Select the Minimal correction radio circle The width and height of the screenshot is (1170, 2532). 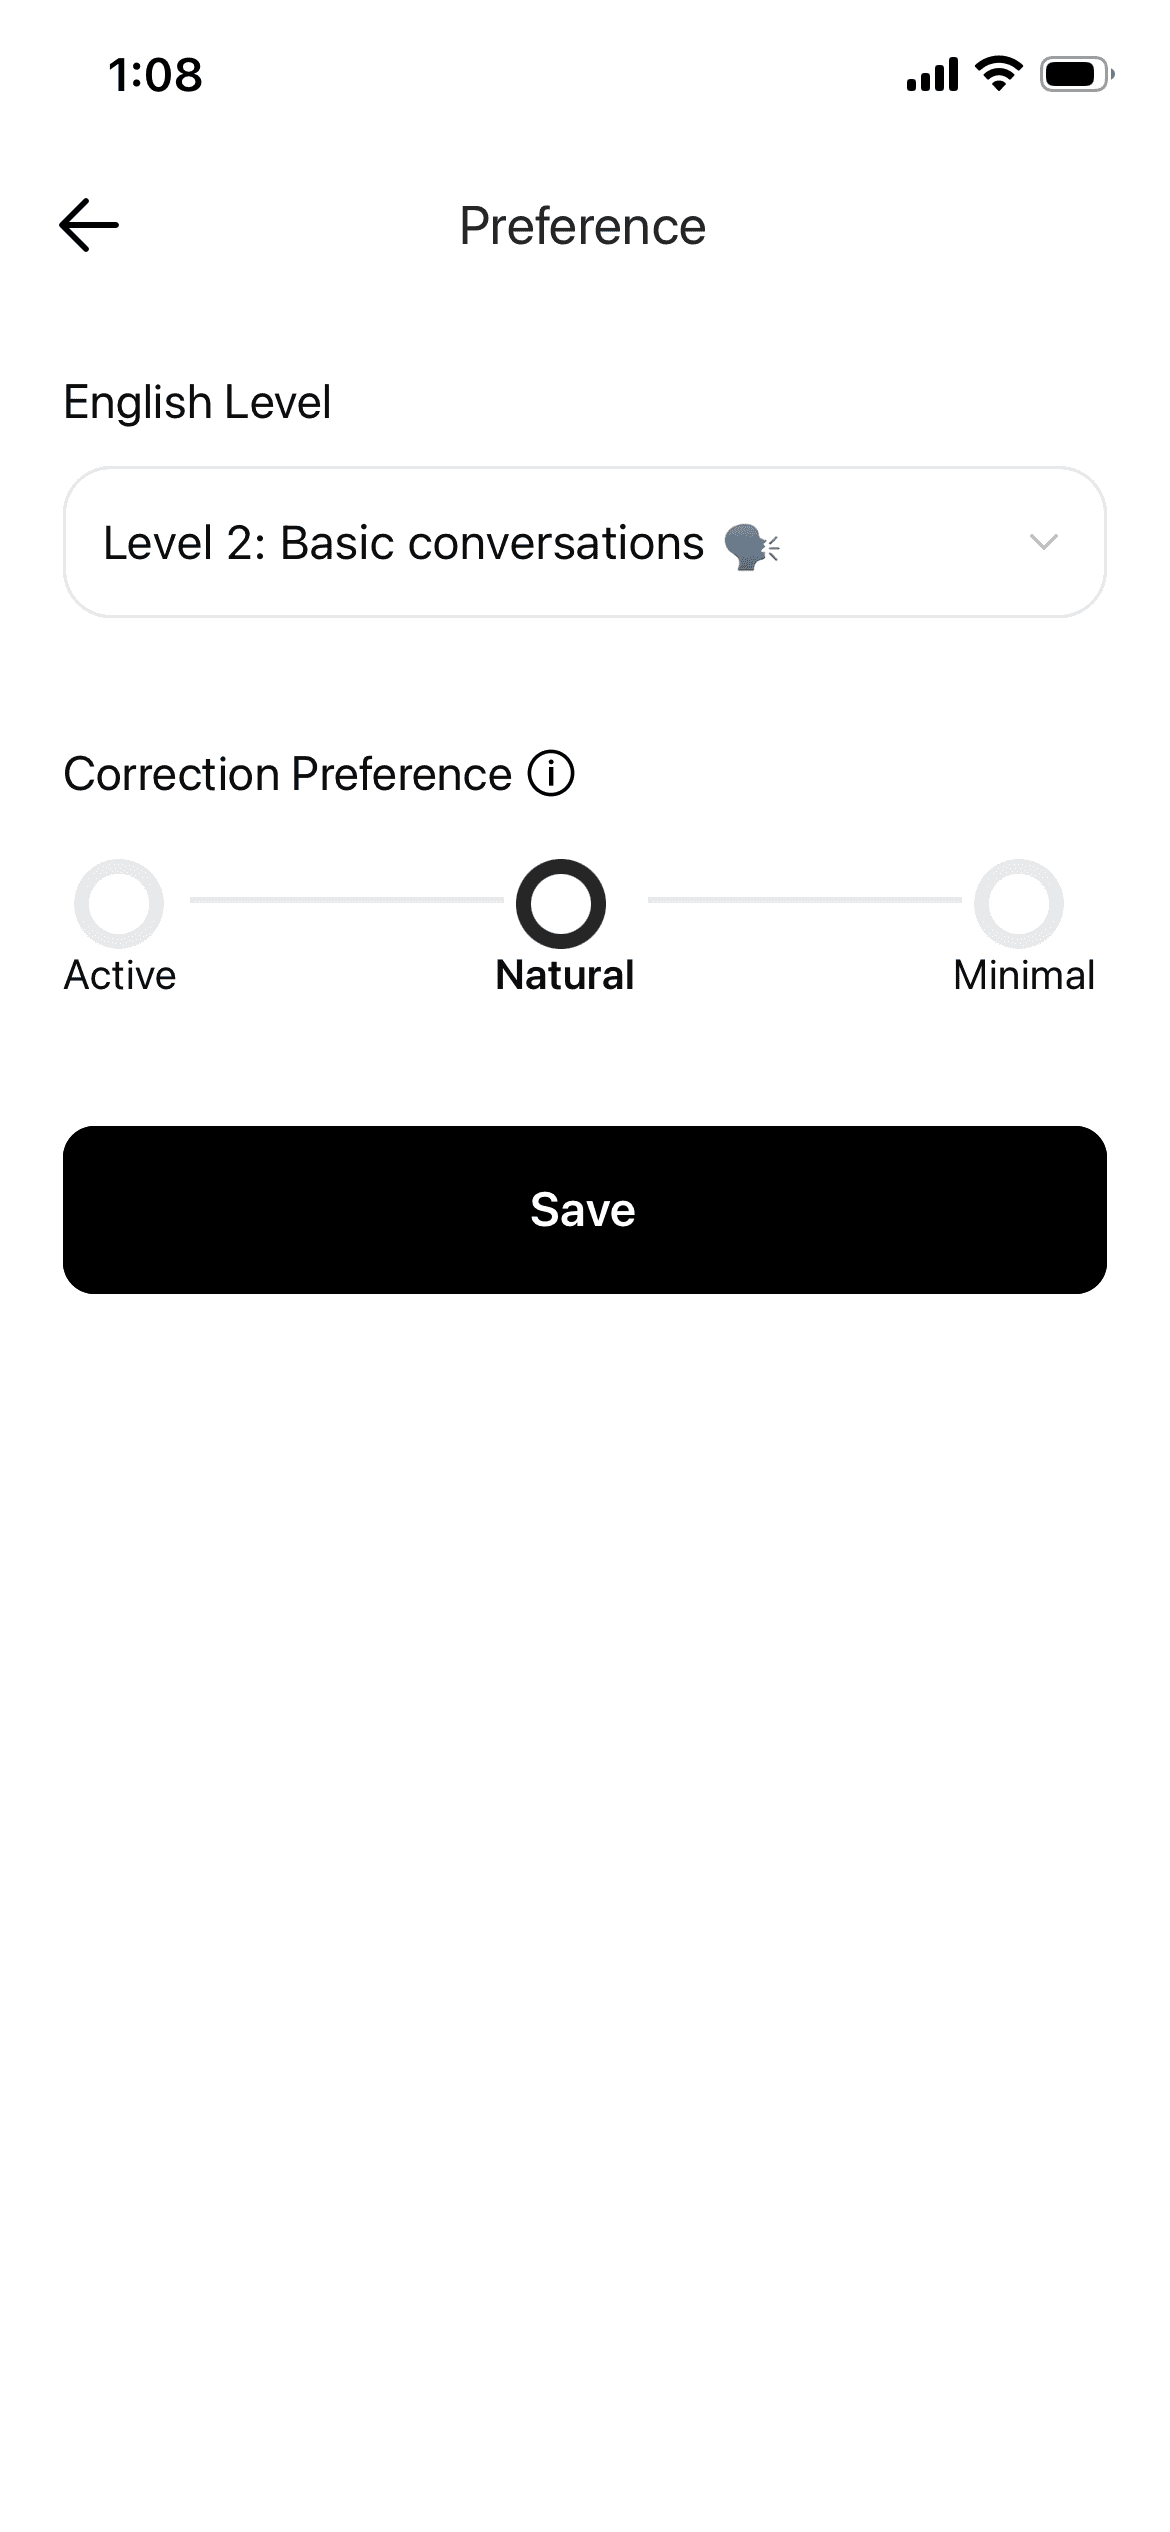pos(1019,903)
